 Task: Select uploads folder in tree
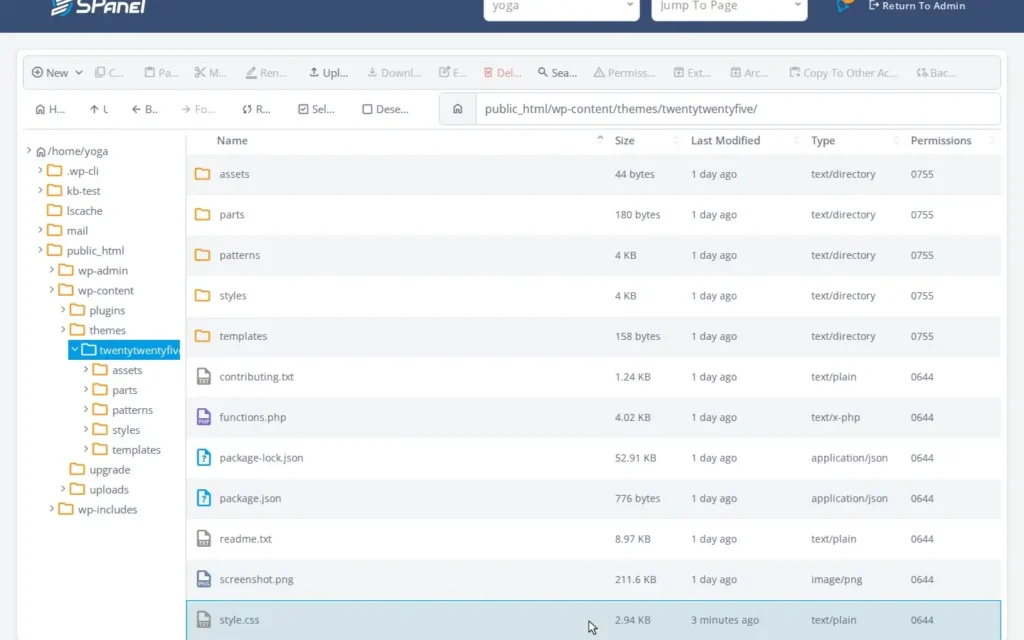click(x=108, y=490)
